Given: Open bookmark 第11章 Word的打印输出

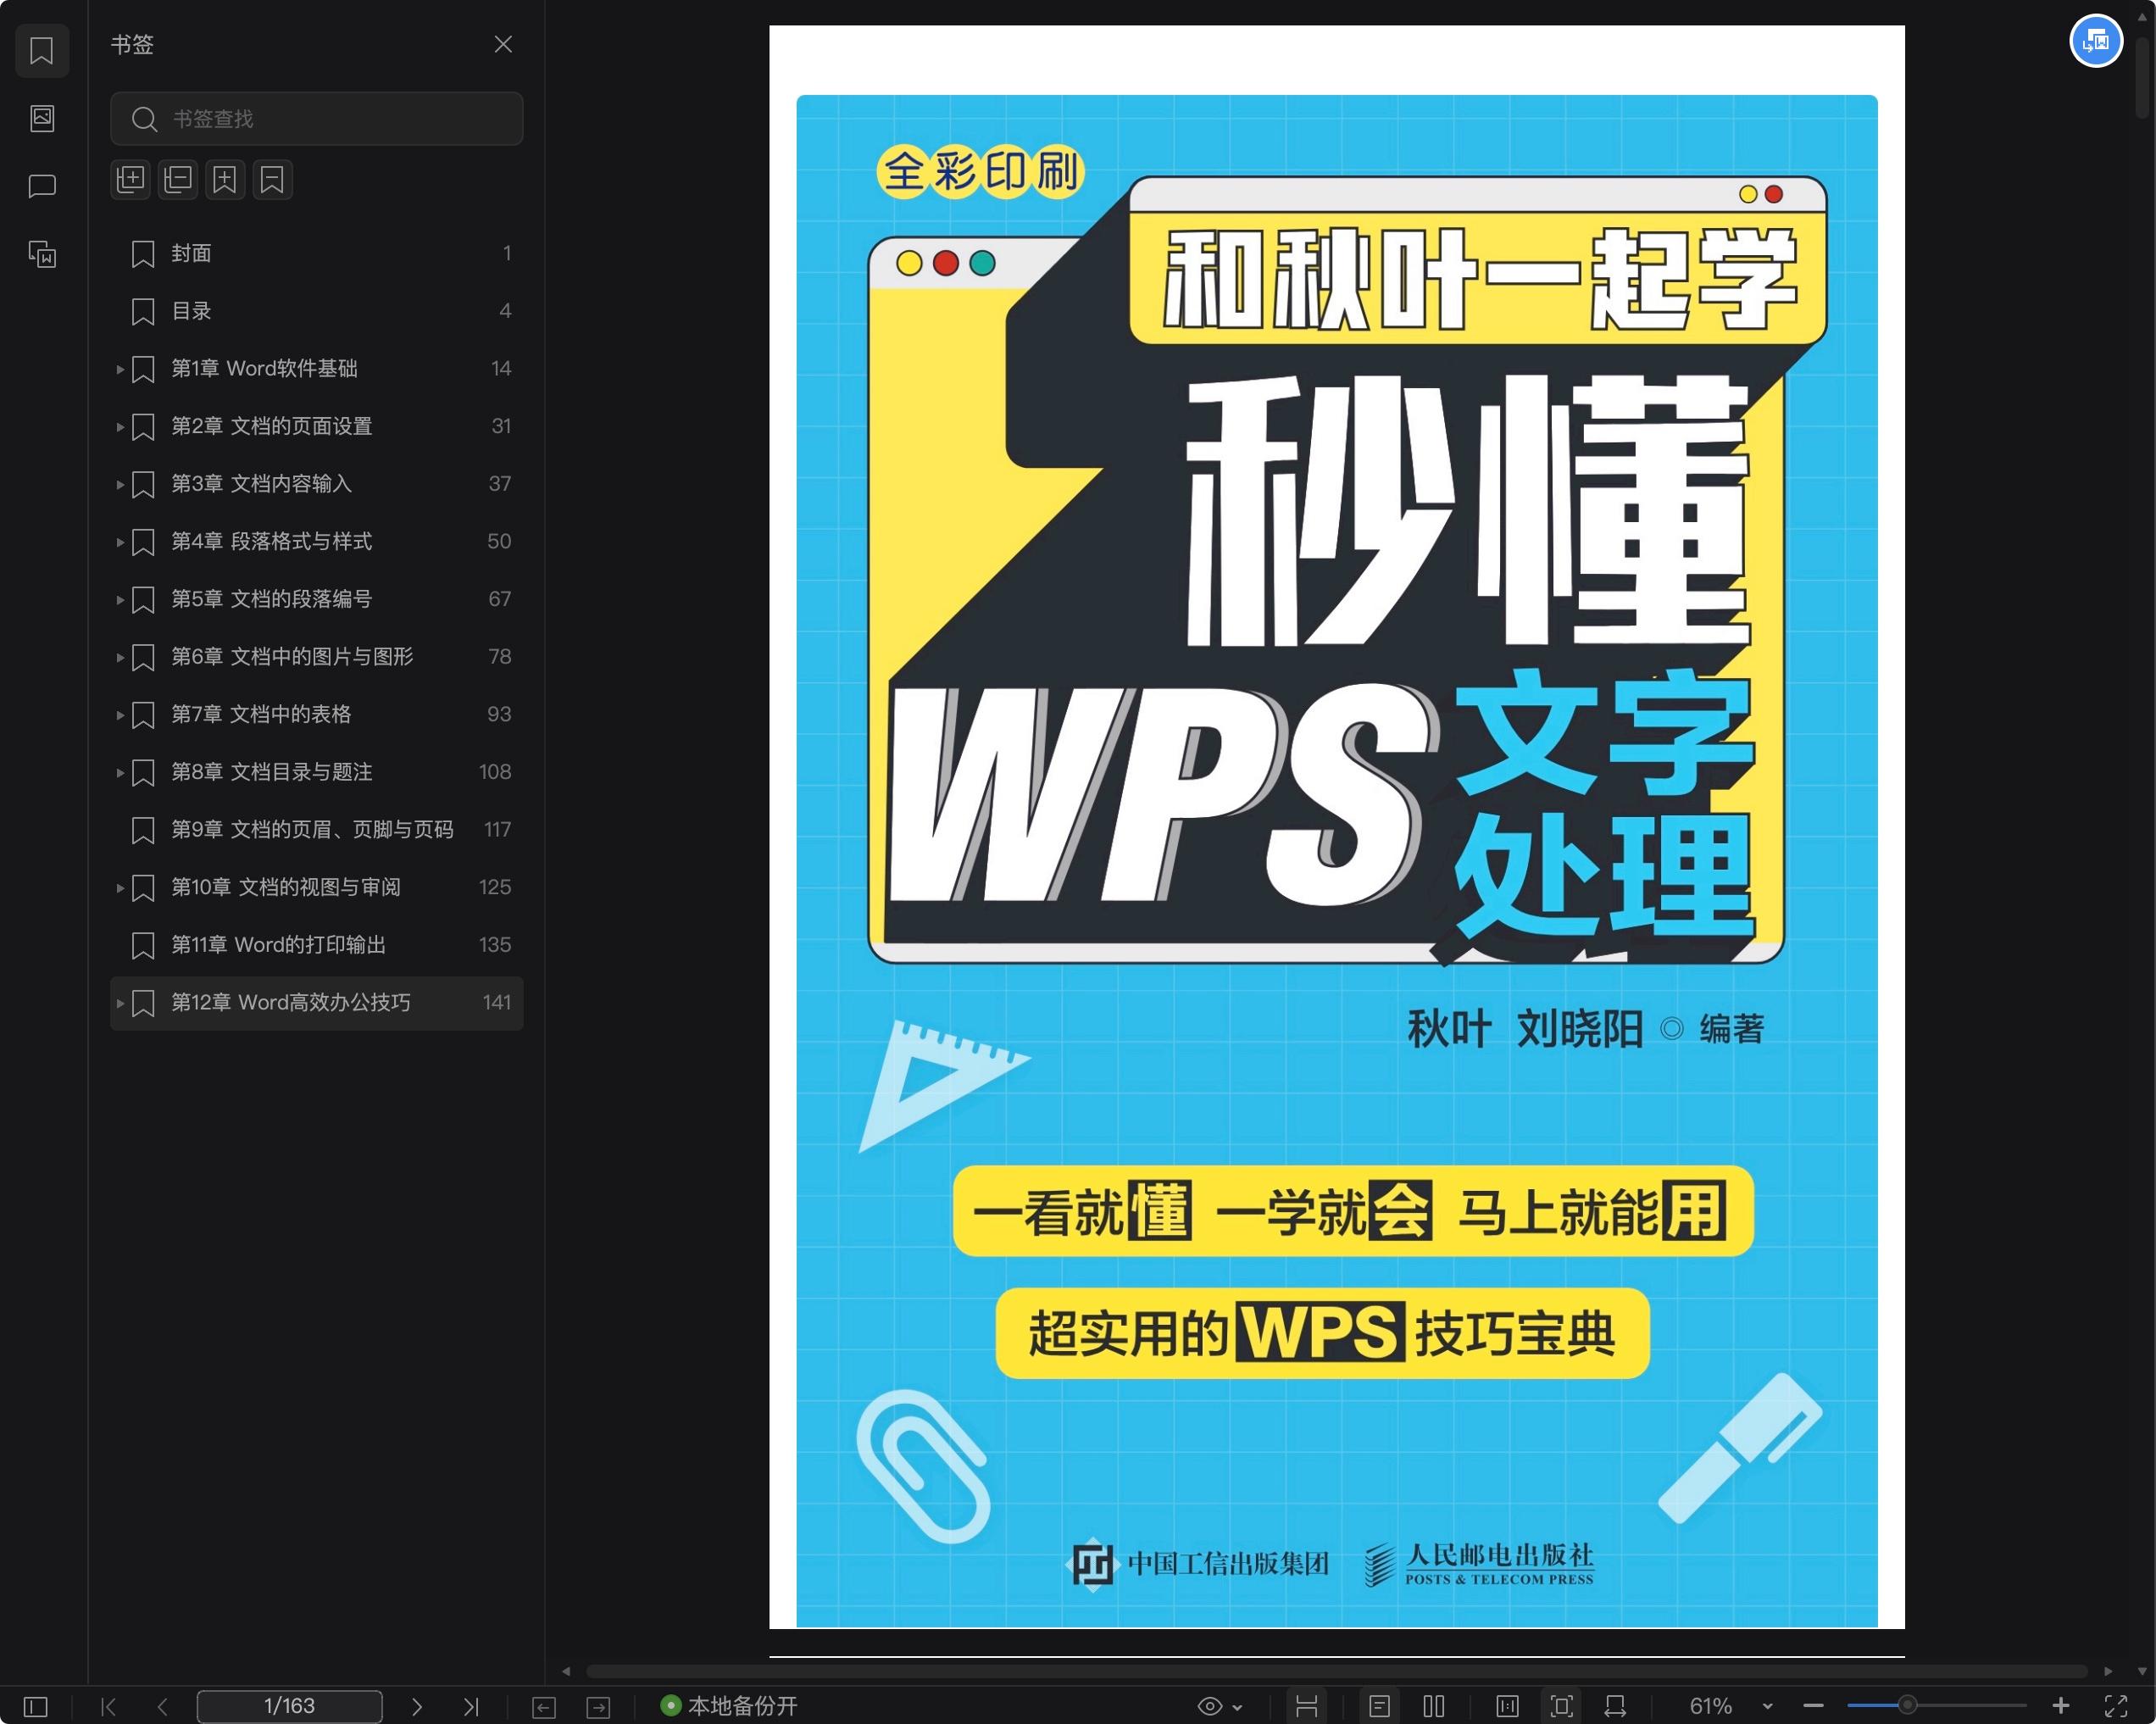Looking at the screenshot, I should point(316,945).
